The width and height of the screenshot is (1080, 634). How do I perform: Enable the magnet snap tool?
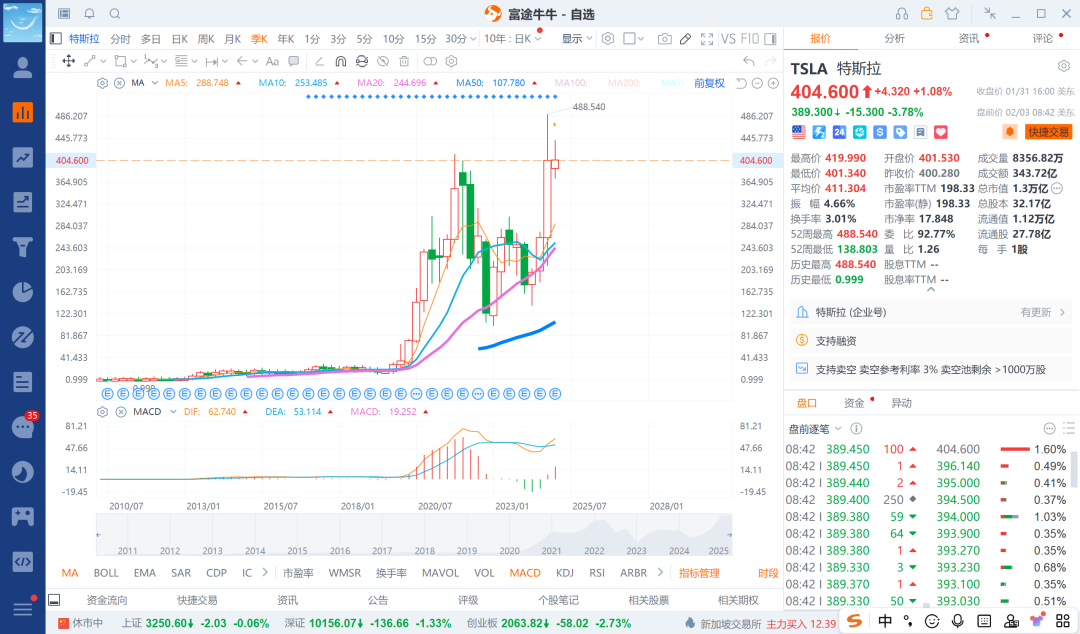click(x=340, y=61)
